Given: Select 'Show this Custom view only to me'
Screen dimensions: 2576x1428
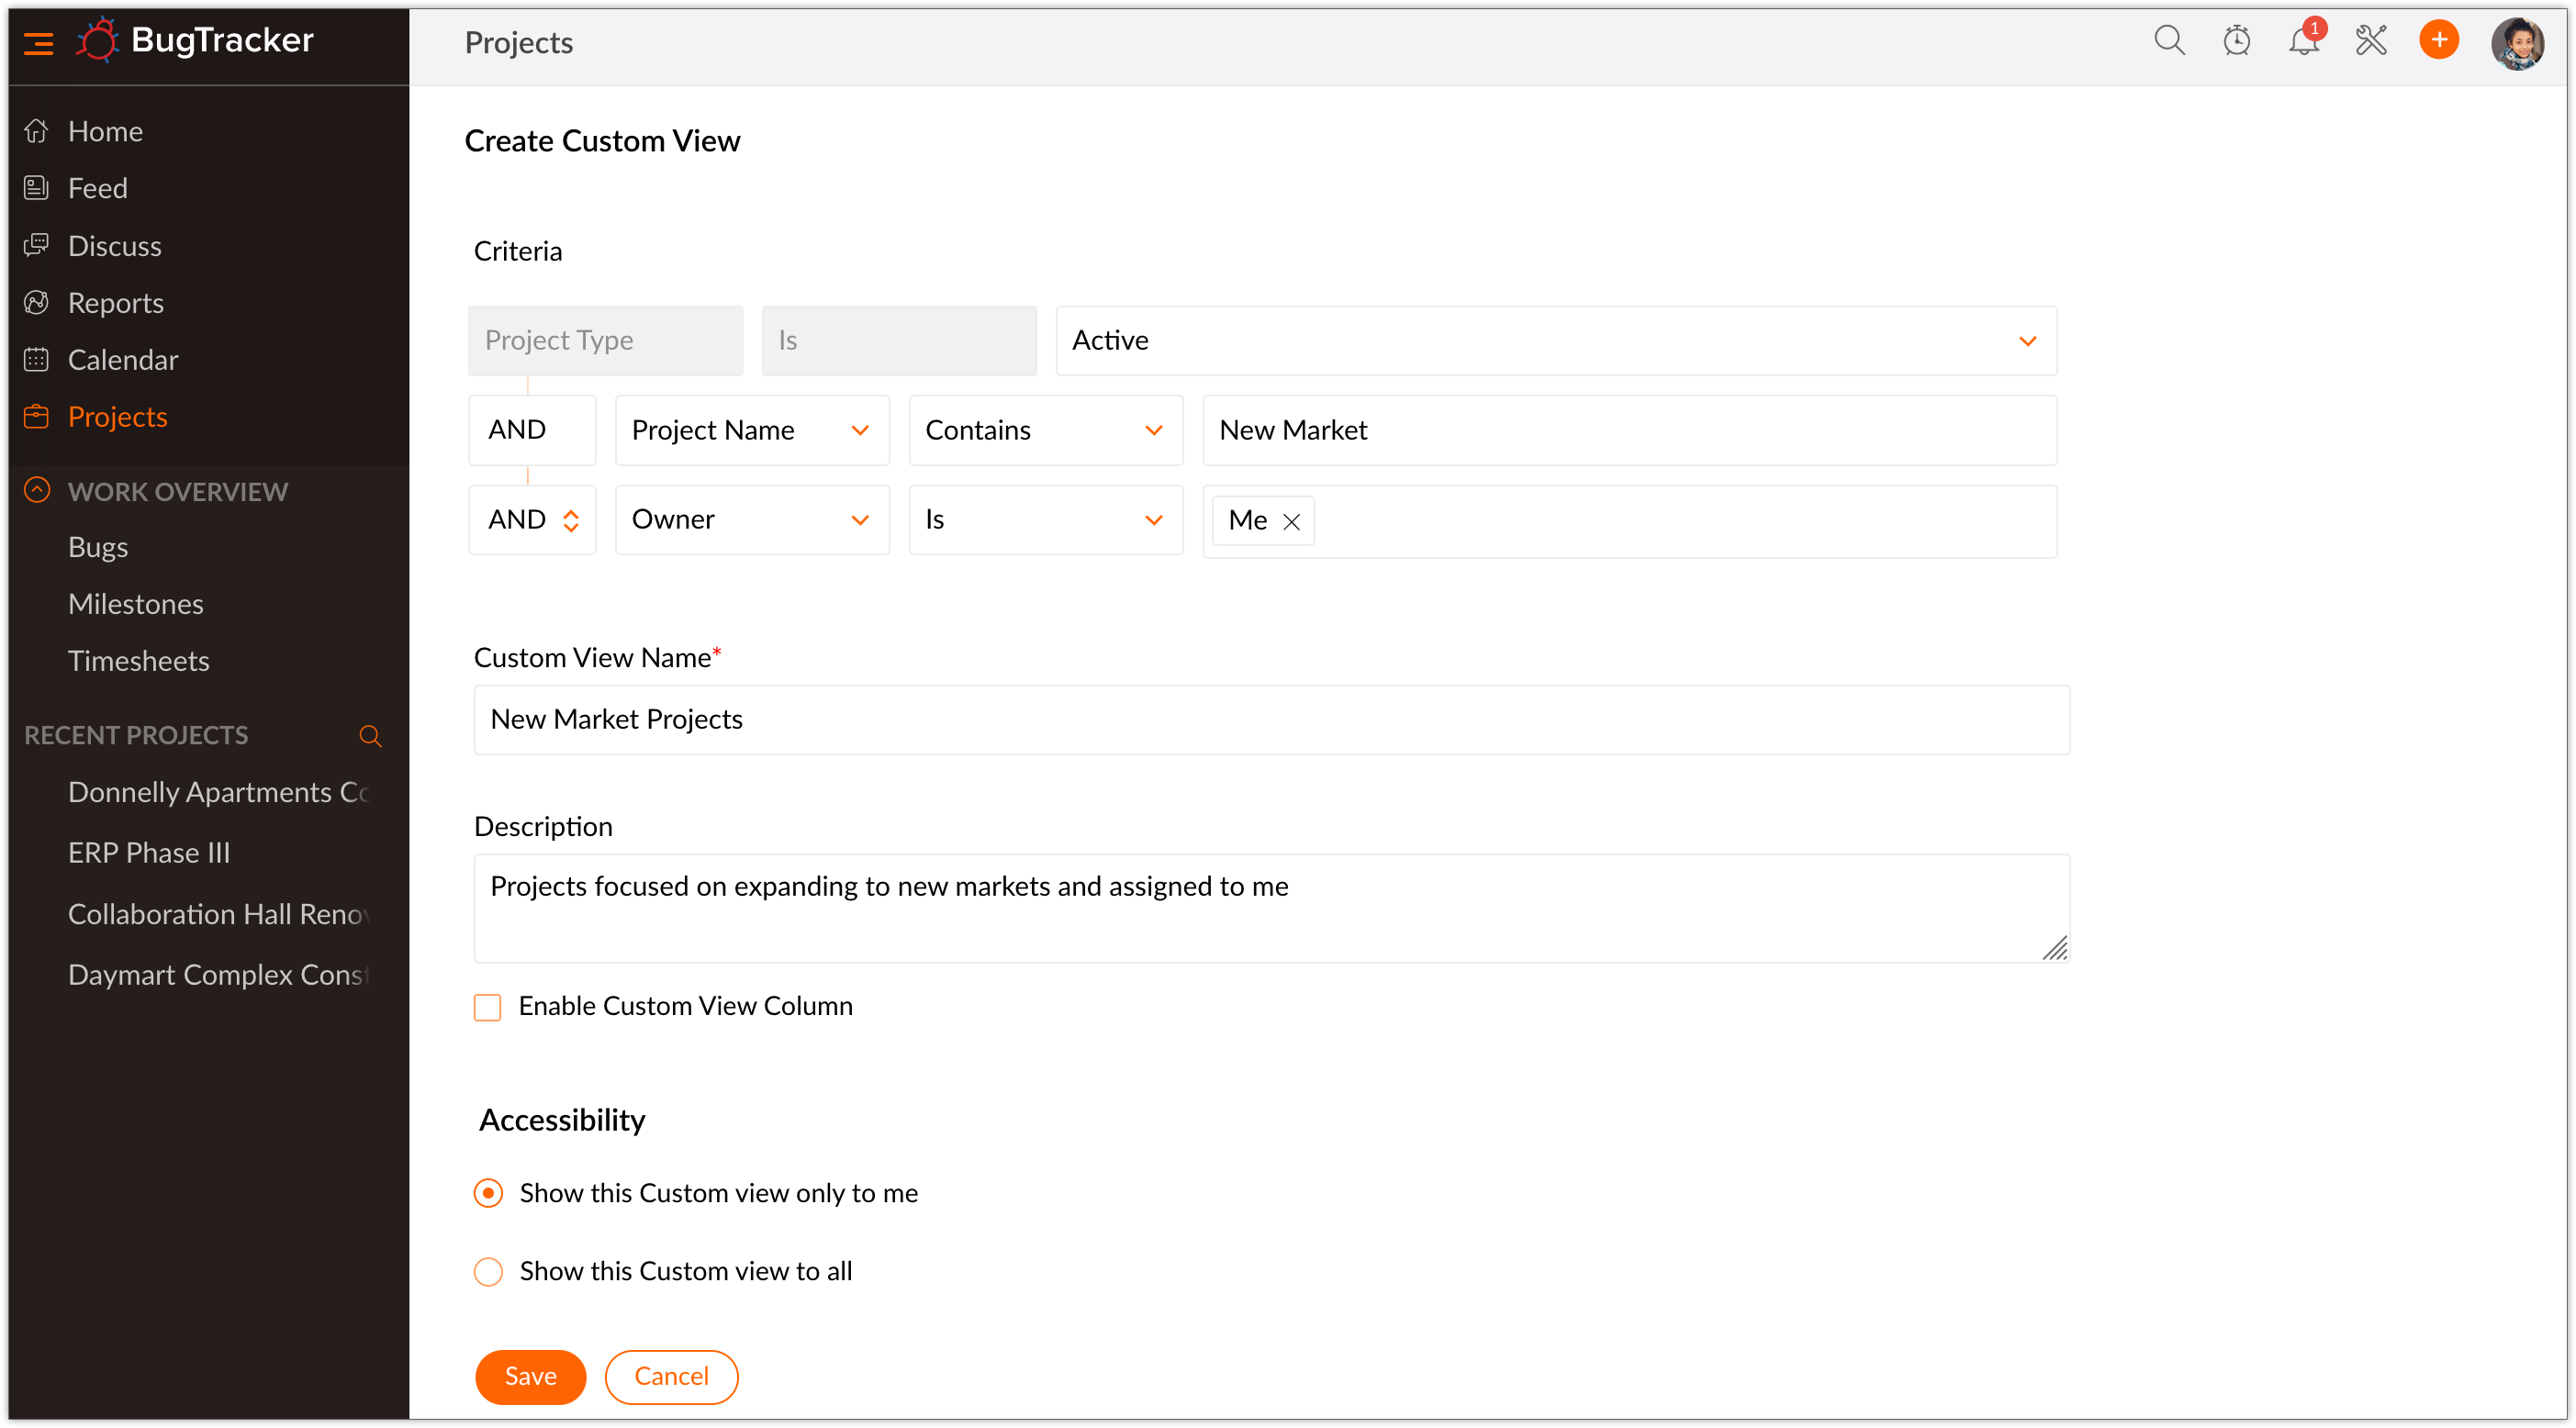Looking at the screenshot, I should tap(488, 1193).
